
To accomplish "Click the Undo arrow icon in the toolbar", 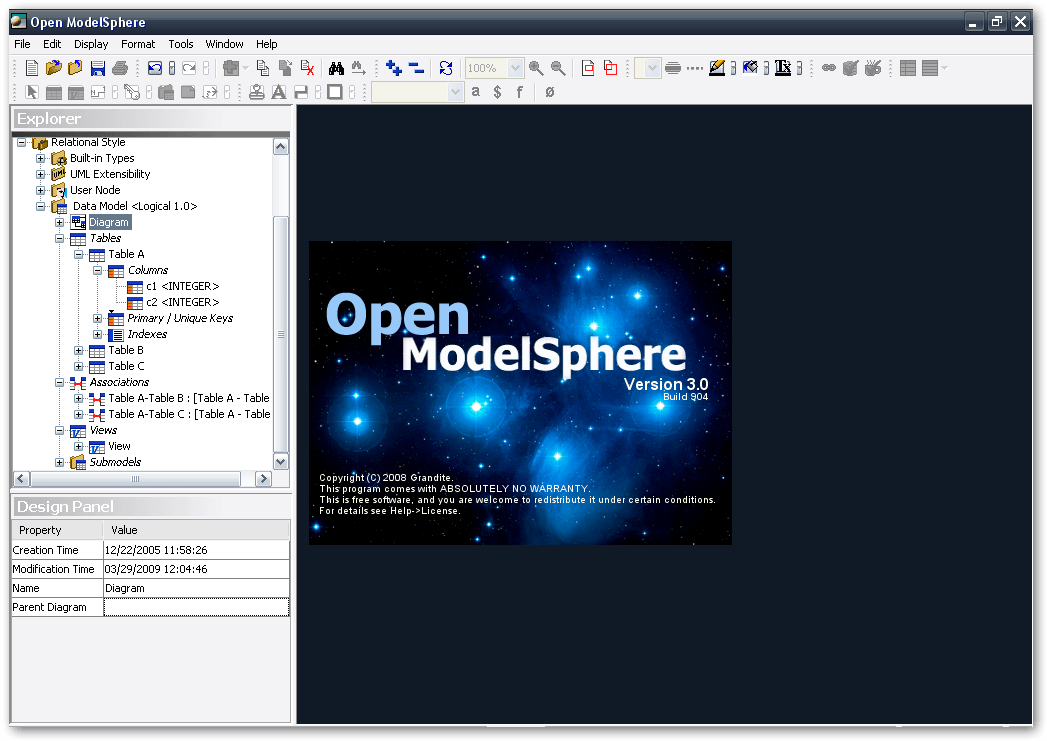I will point(155,68).
